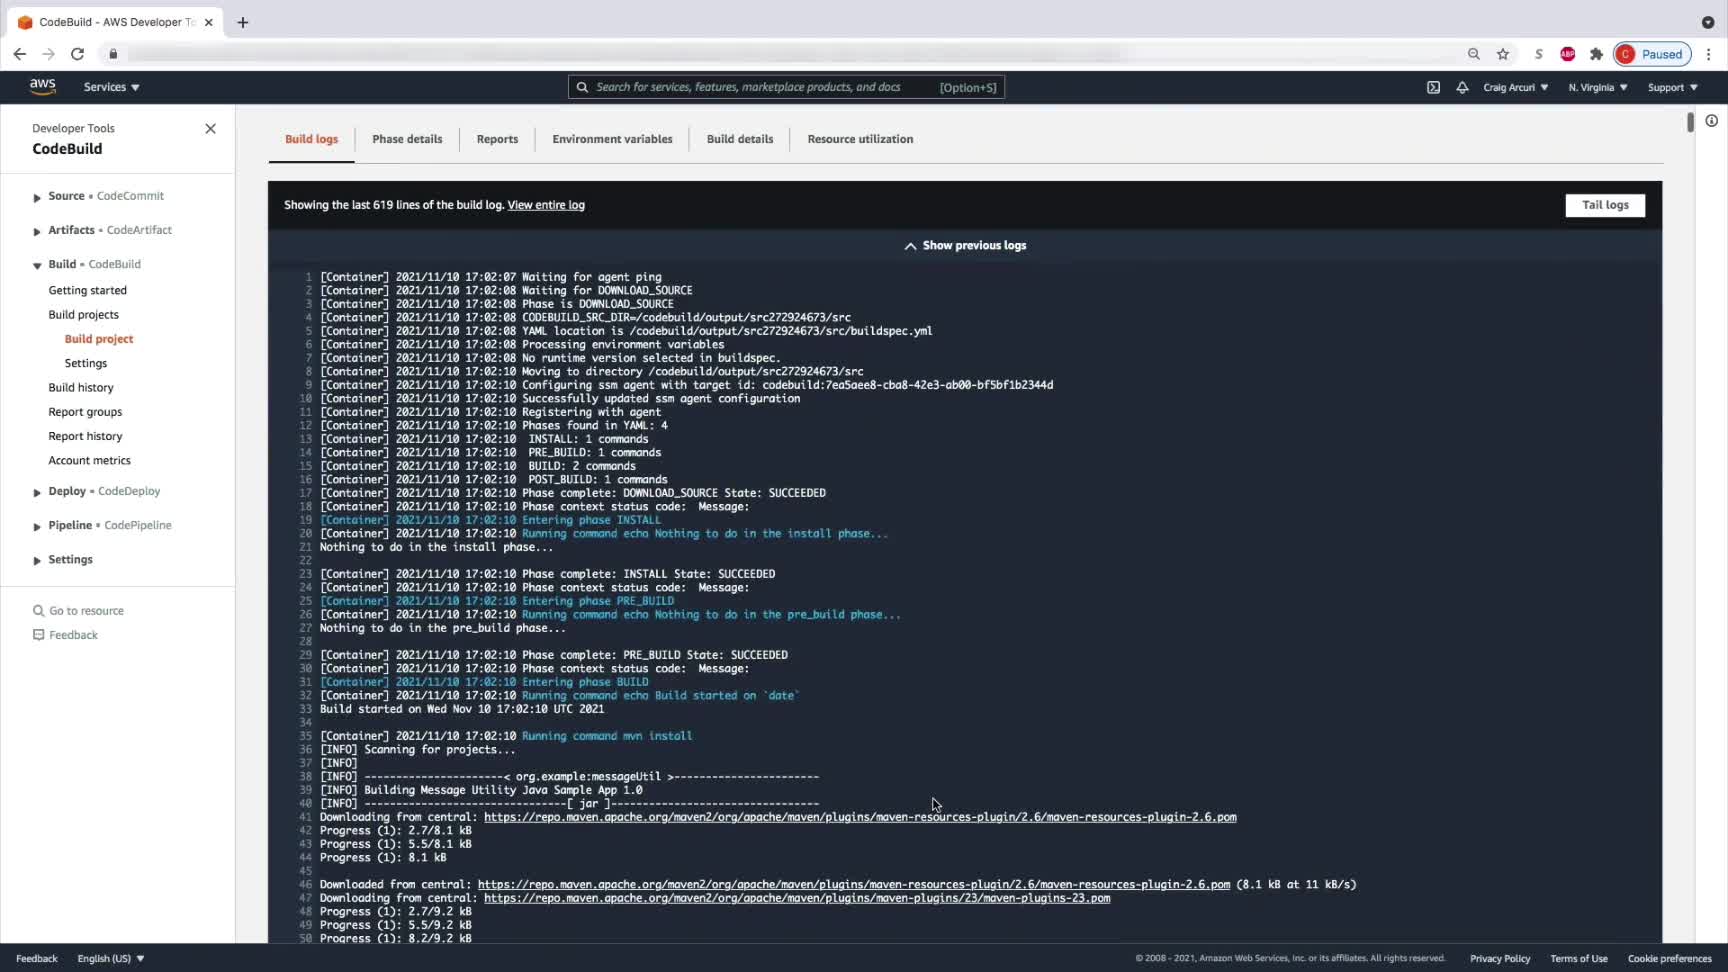Screen dimensions: 1728x972
Task: Click Show previous logs
Action: point(965,245)
